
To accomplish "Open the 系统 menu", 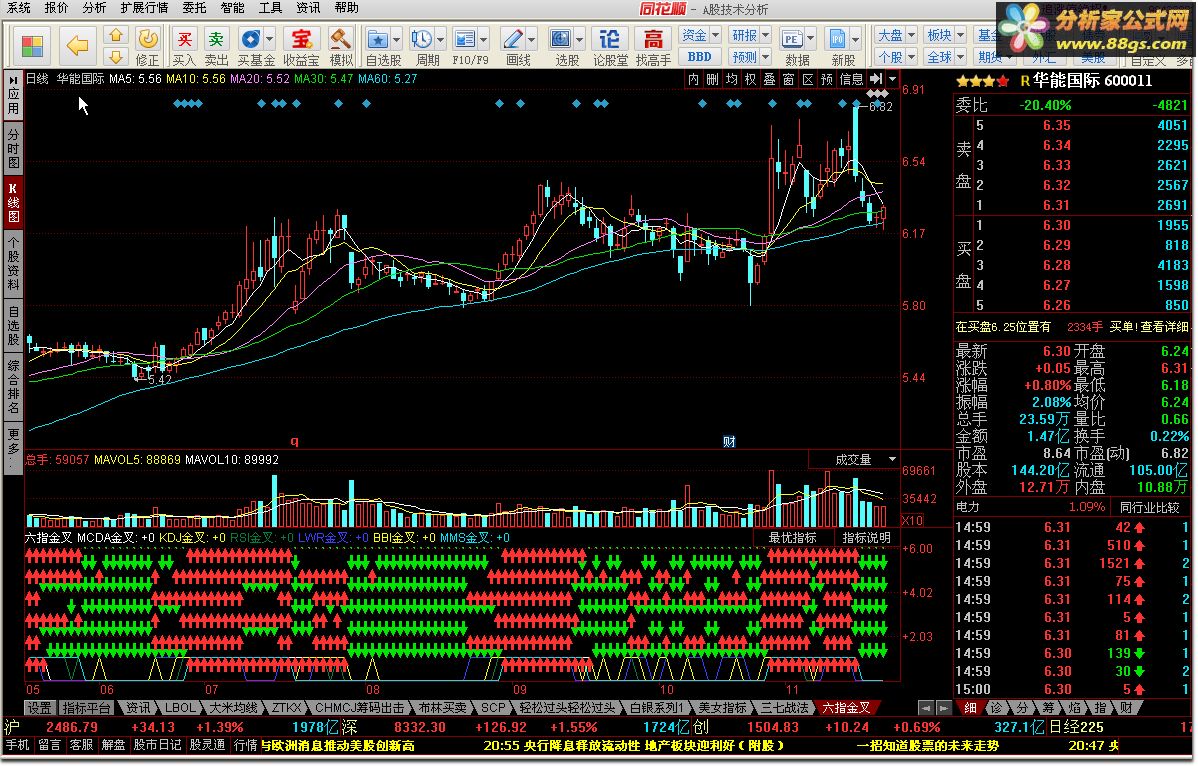I will tap(18, 8).
